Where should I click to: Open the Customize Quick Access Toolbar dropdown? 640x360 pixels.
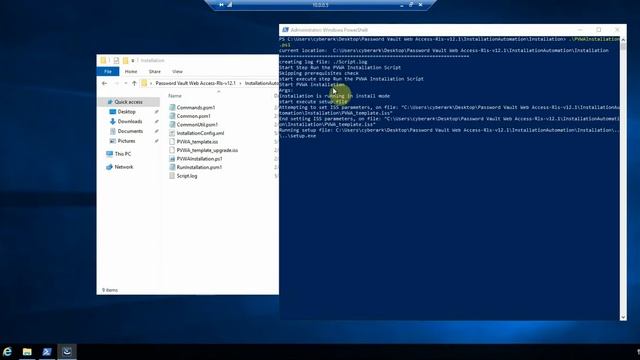133,61
